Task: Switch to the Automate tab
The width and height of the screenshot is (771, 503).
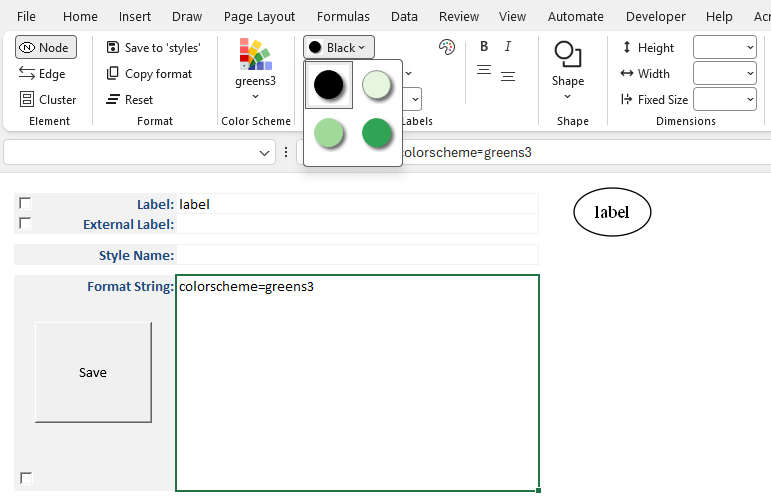Action: [x=576, y=17]
